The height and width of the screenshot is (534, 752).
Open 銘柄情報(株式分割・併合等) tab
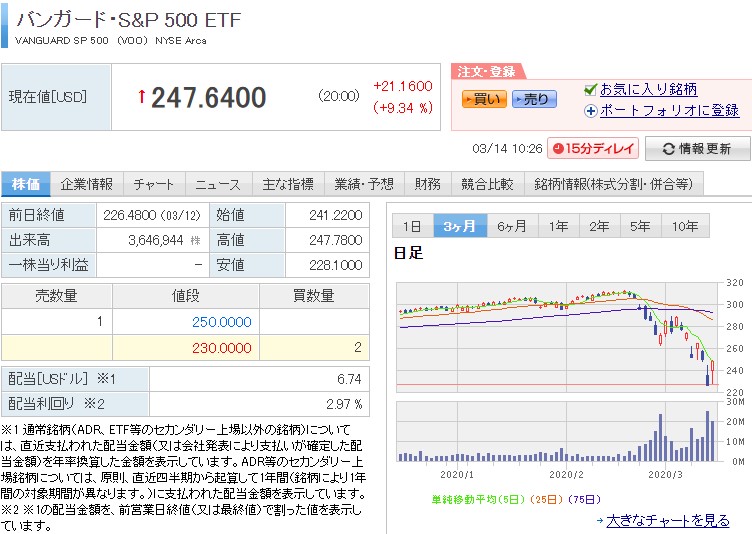[x=613, y=184]
